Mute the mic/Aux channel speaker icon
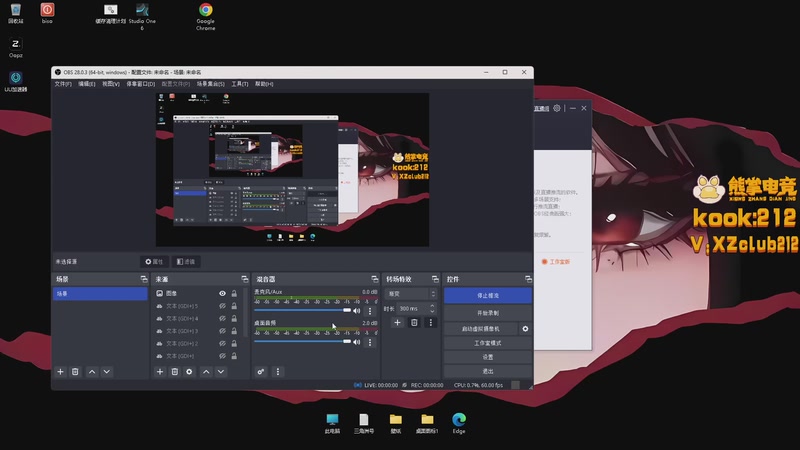800x450 pixels. (x=357, y=311)
